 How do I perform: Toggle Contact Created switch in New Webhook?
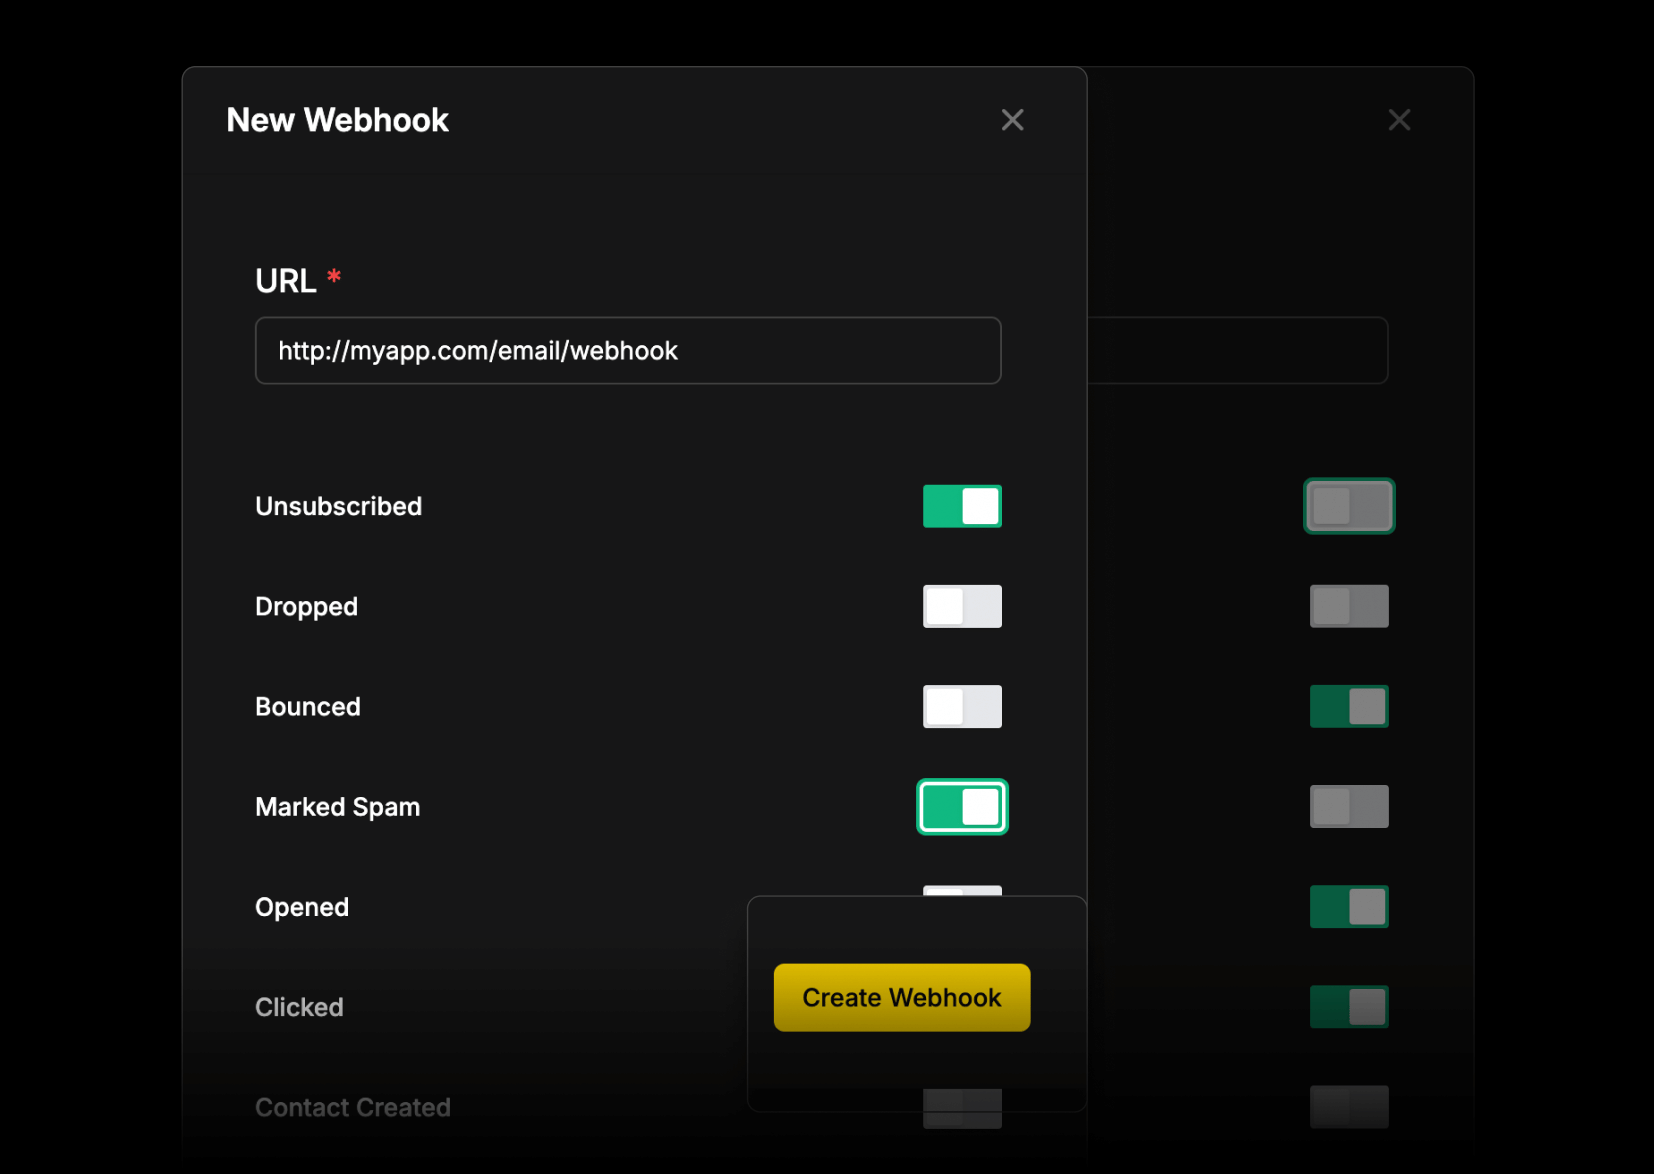point(962,1108)
